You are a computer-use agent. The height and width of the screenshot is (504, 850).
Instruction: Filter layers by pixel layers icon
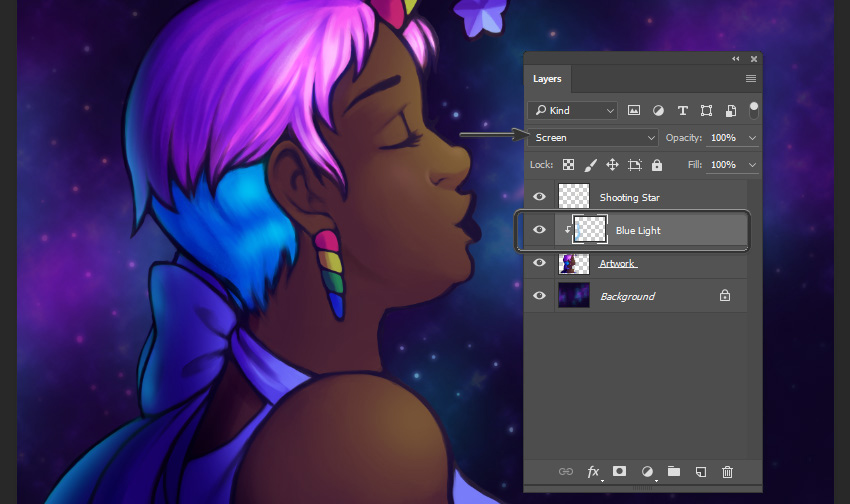tap(634, 111)
